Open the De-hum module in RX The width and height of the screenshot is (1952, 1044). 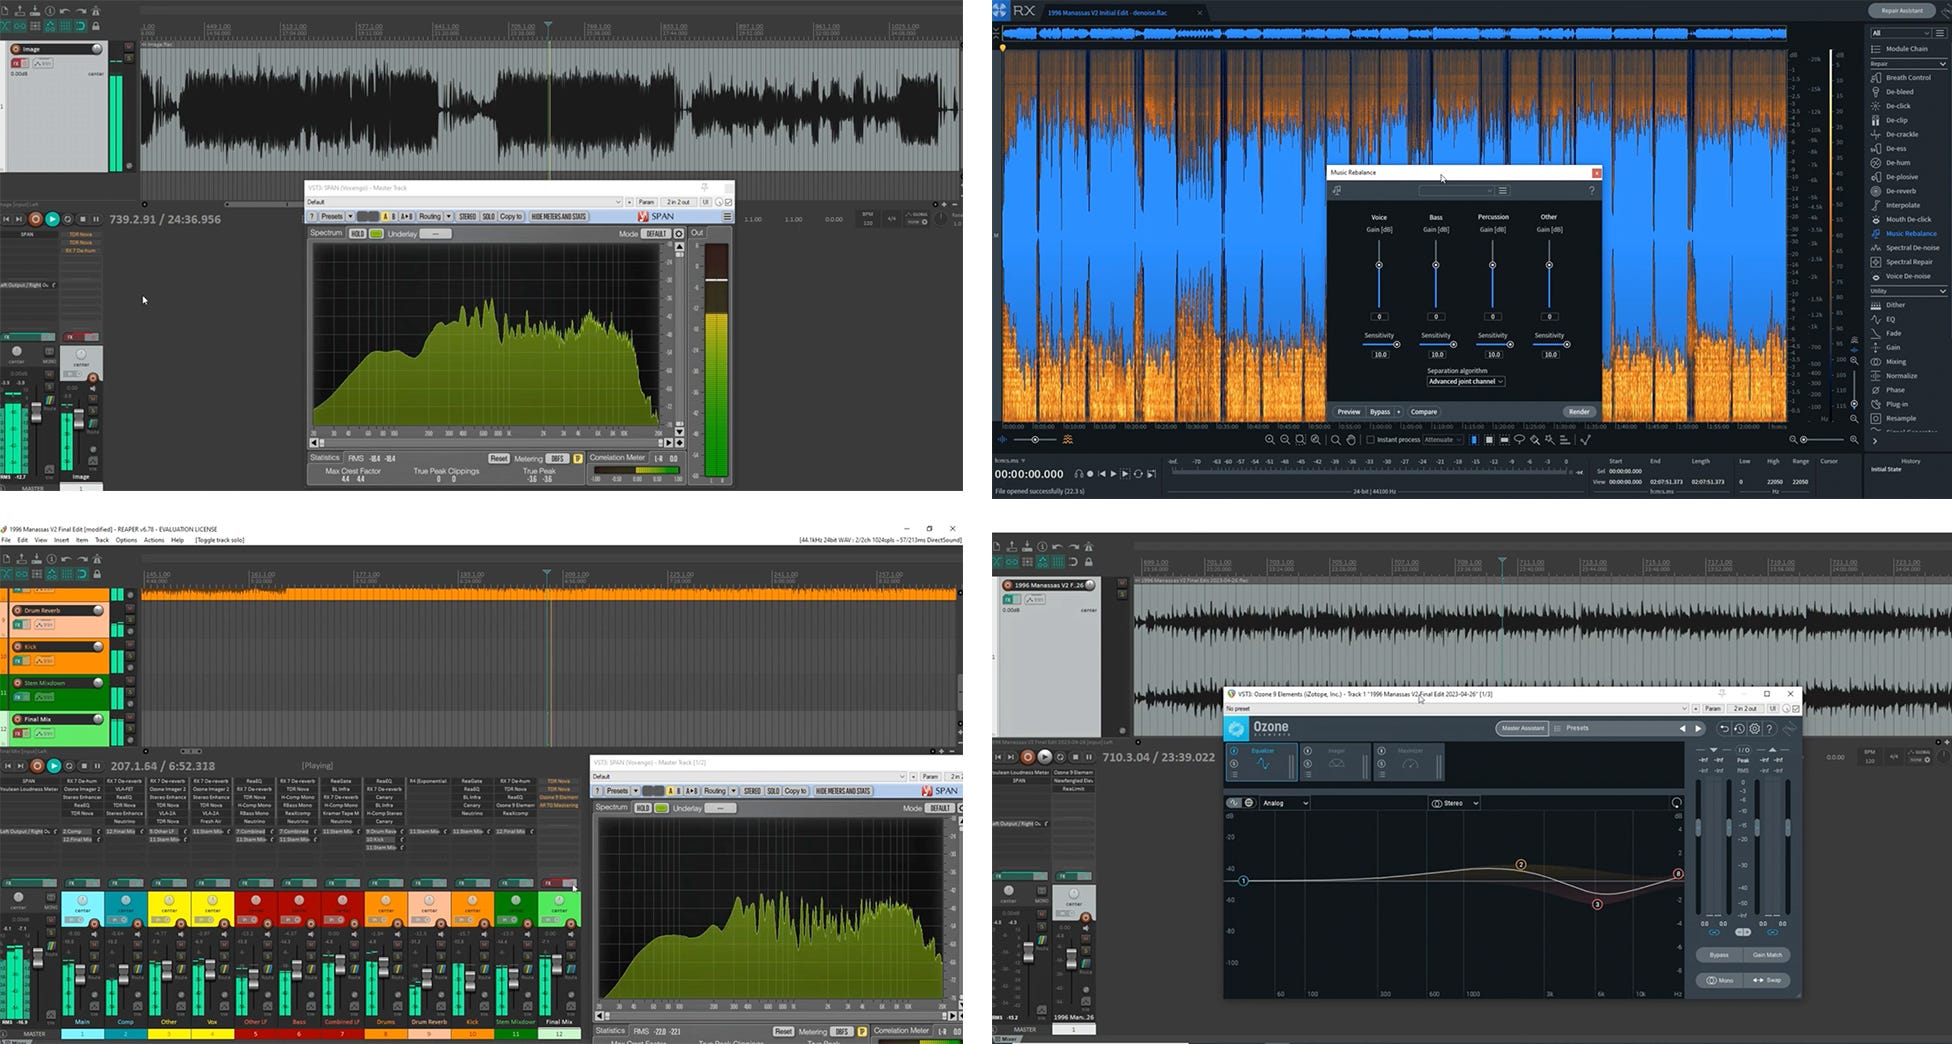[1897, 163]
